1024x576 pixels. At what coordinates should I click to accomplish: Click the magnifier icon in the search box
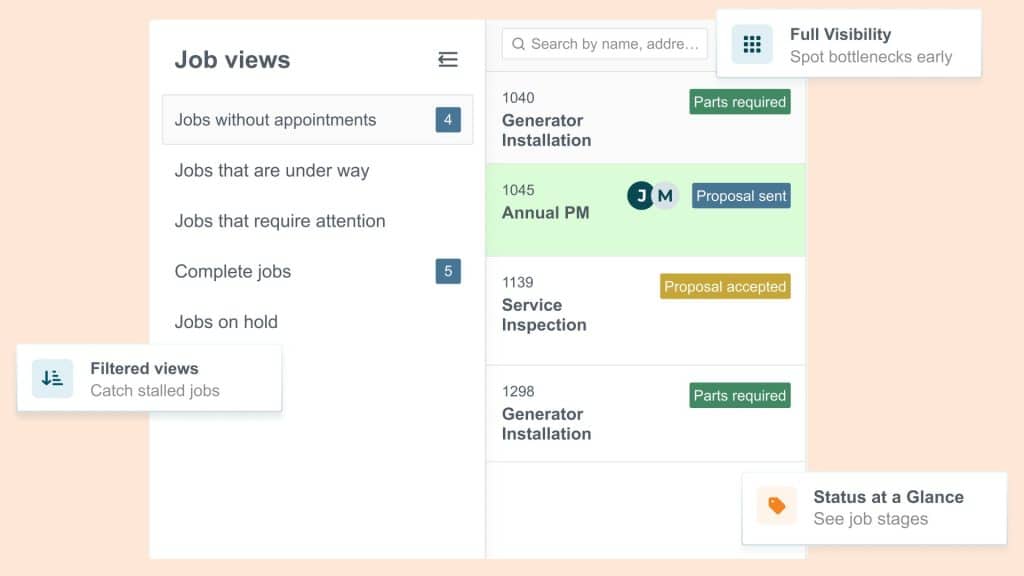(519, 44)
